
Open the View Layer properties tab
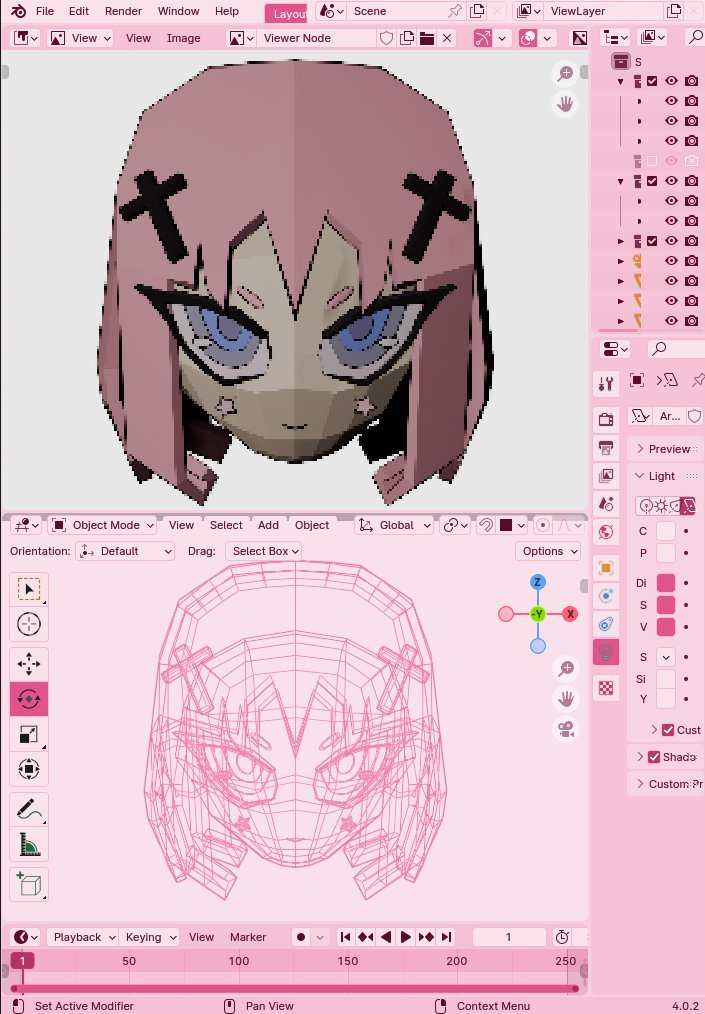coord(606,475)
